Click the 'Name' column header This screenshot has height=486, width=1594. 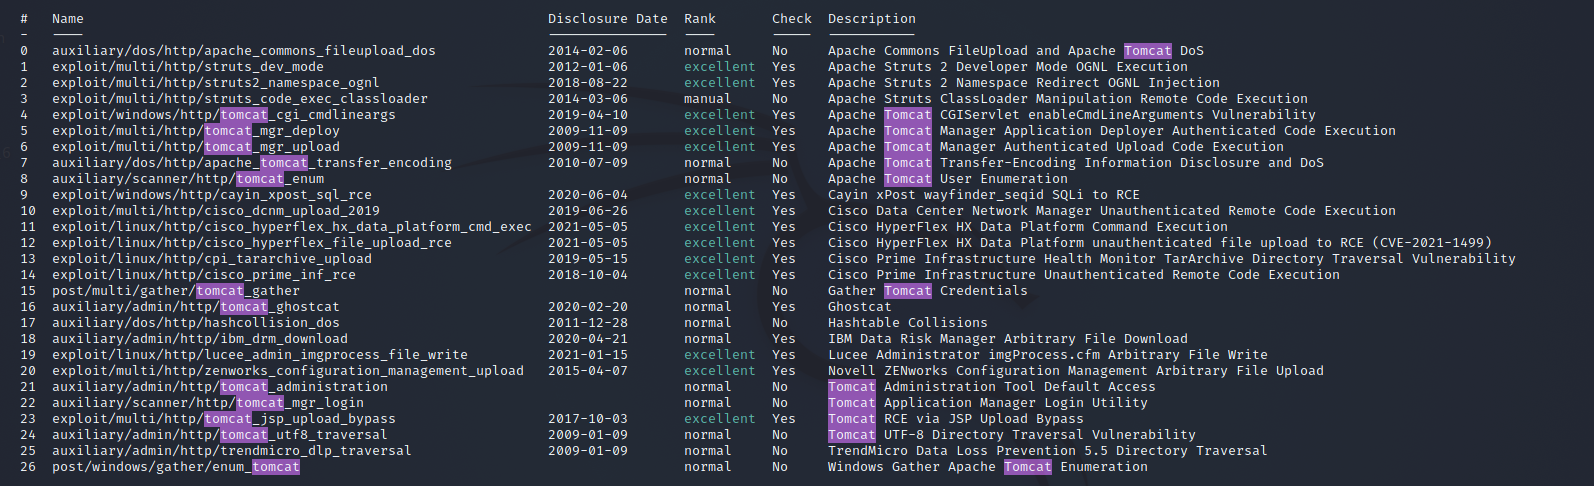pos(68,19)
